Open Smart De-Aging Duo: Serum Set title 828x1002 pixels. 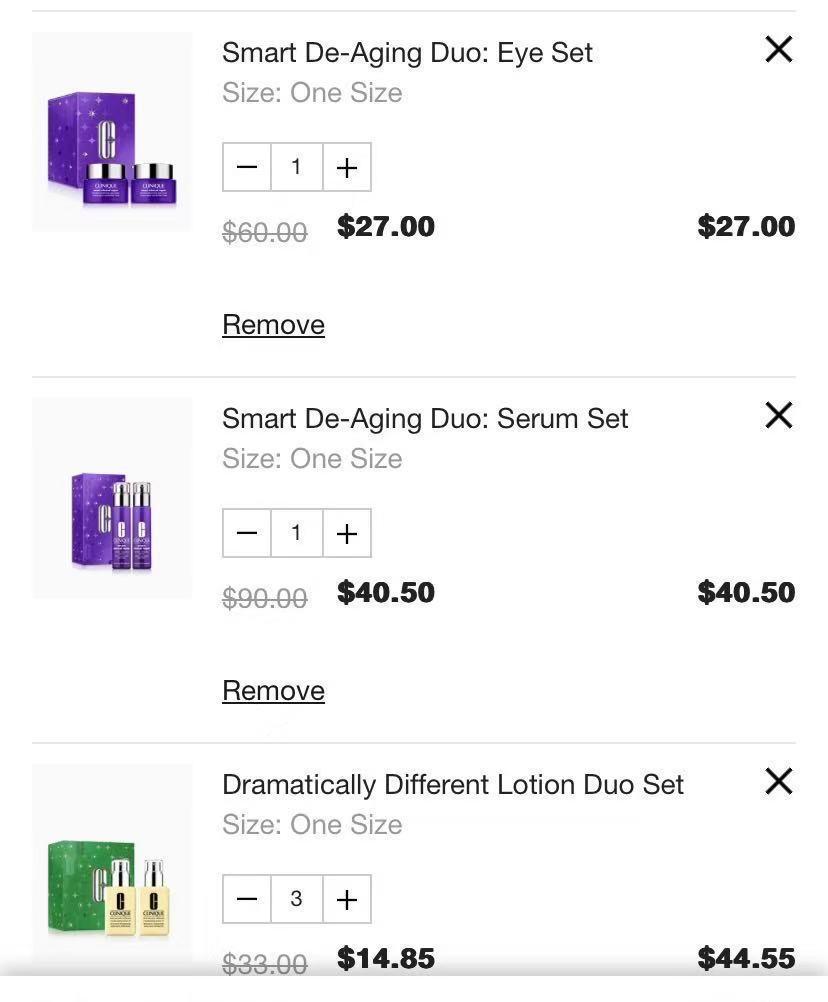click(x=425, y=418)
